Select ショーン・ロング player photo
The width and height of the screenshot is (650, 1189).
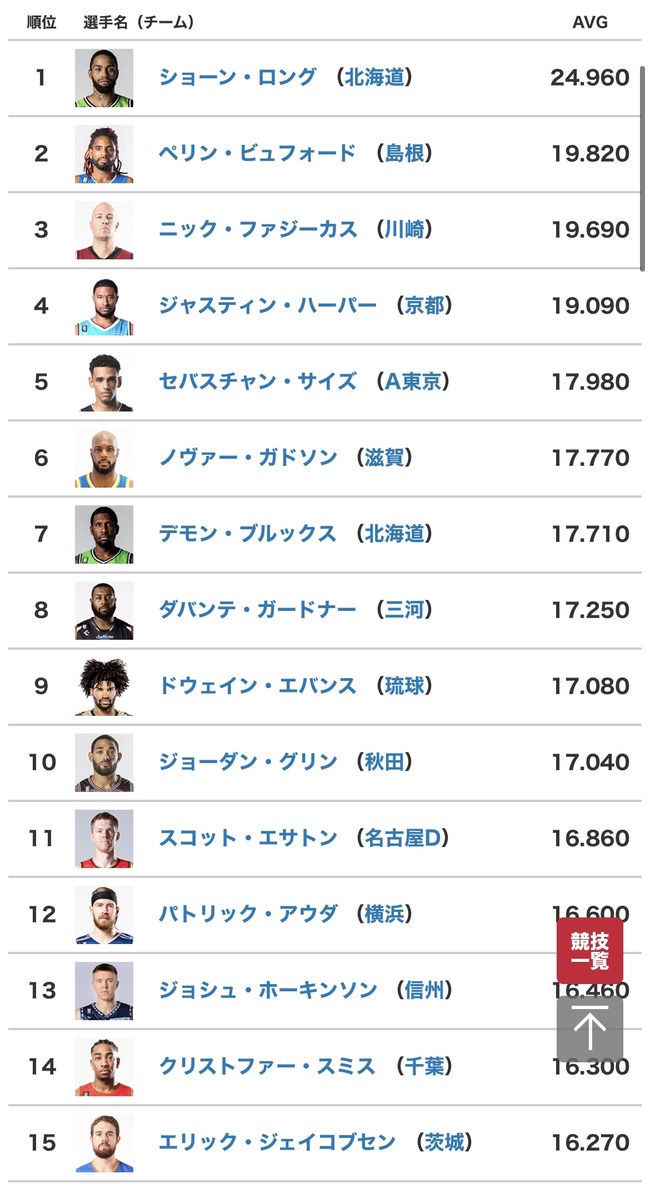tap(104, 77)
